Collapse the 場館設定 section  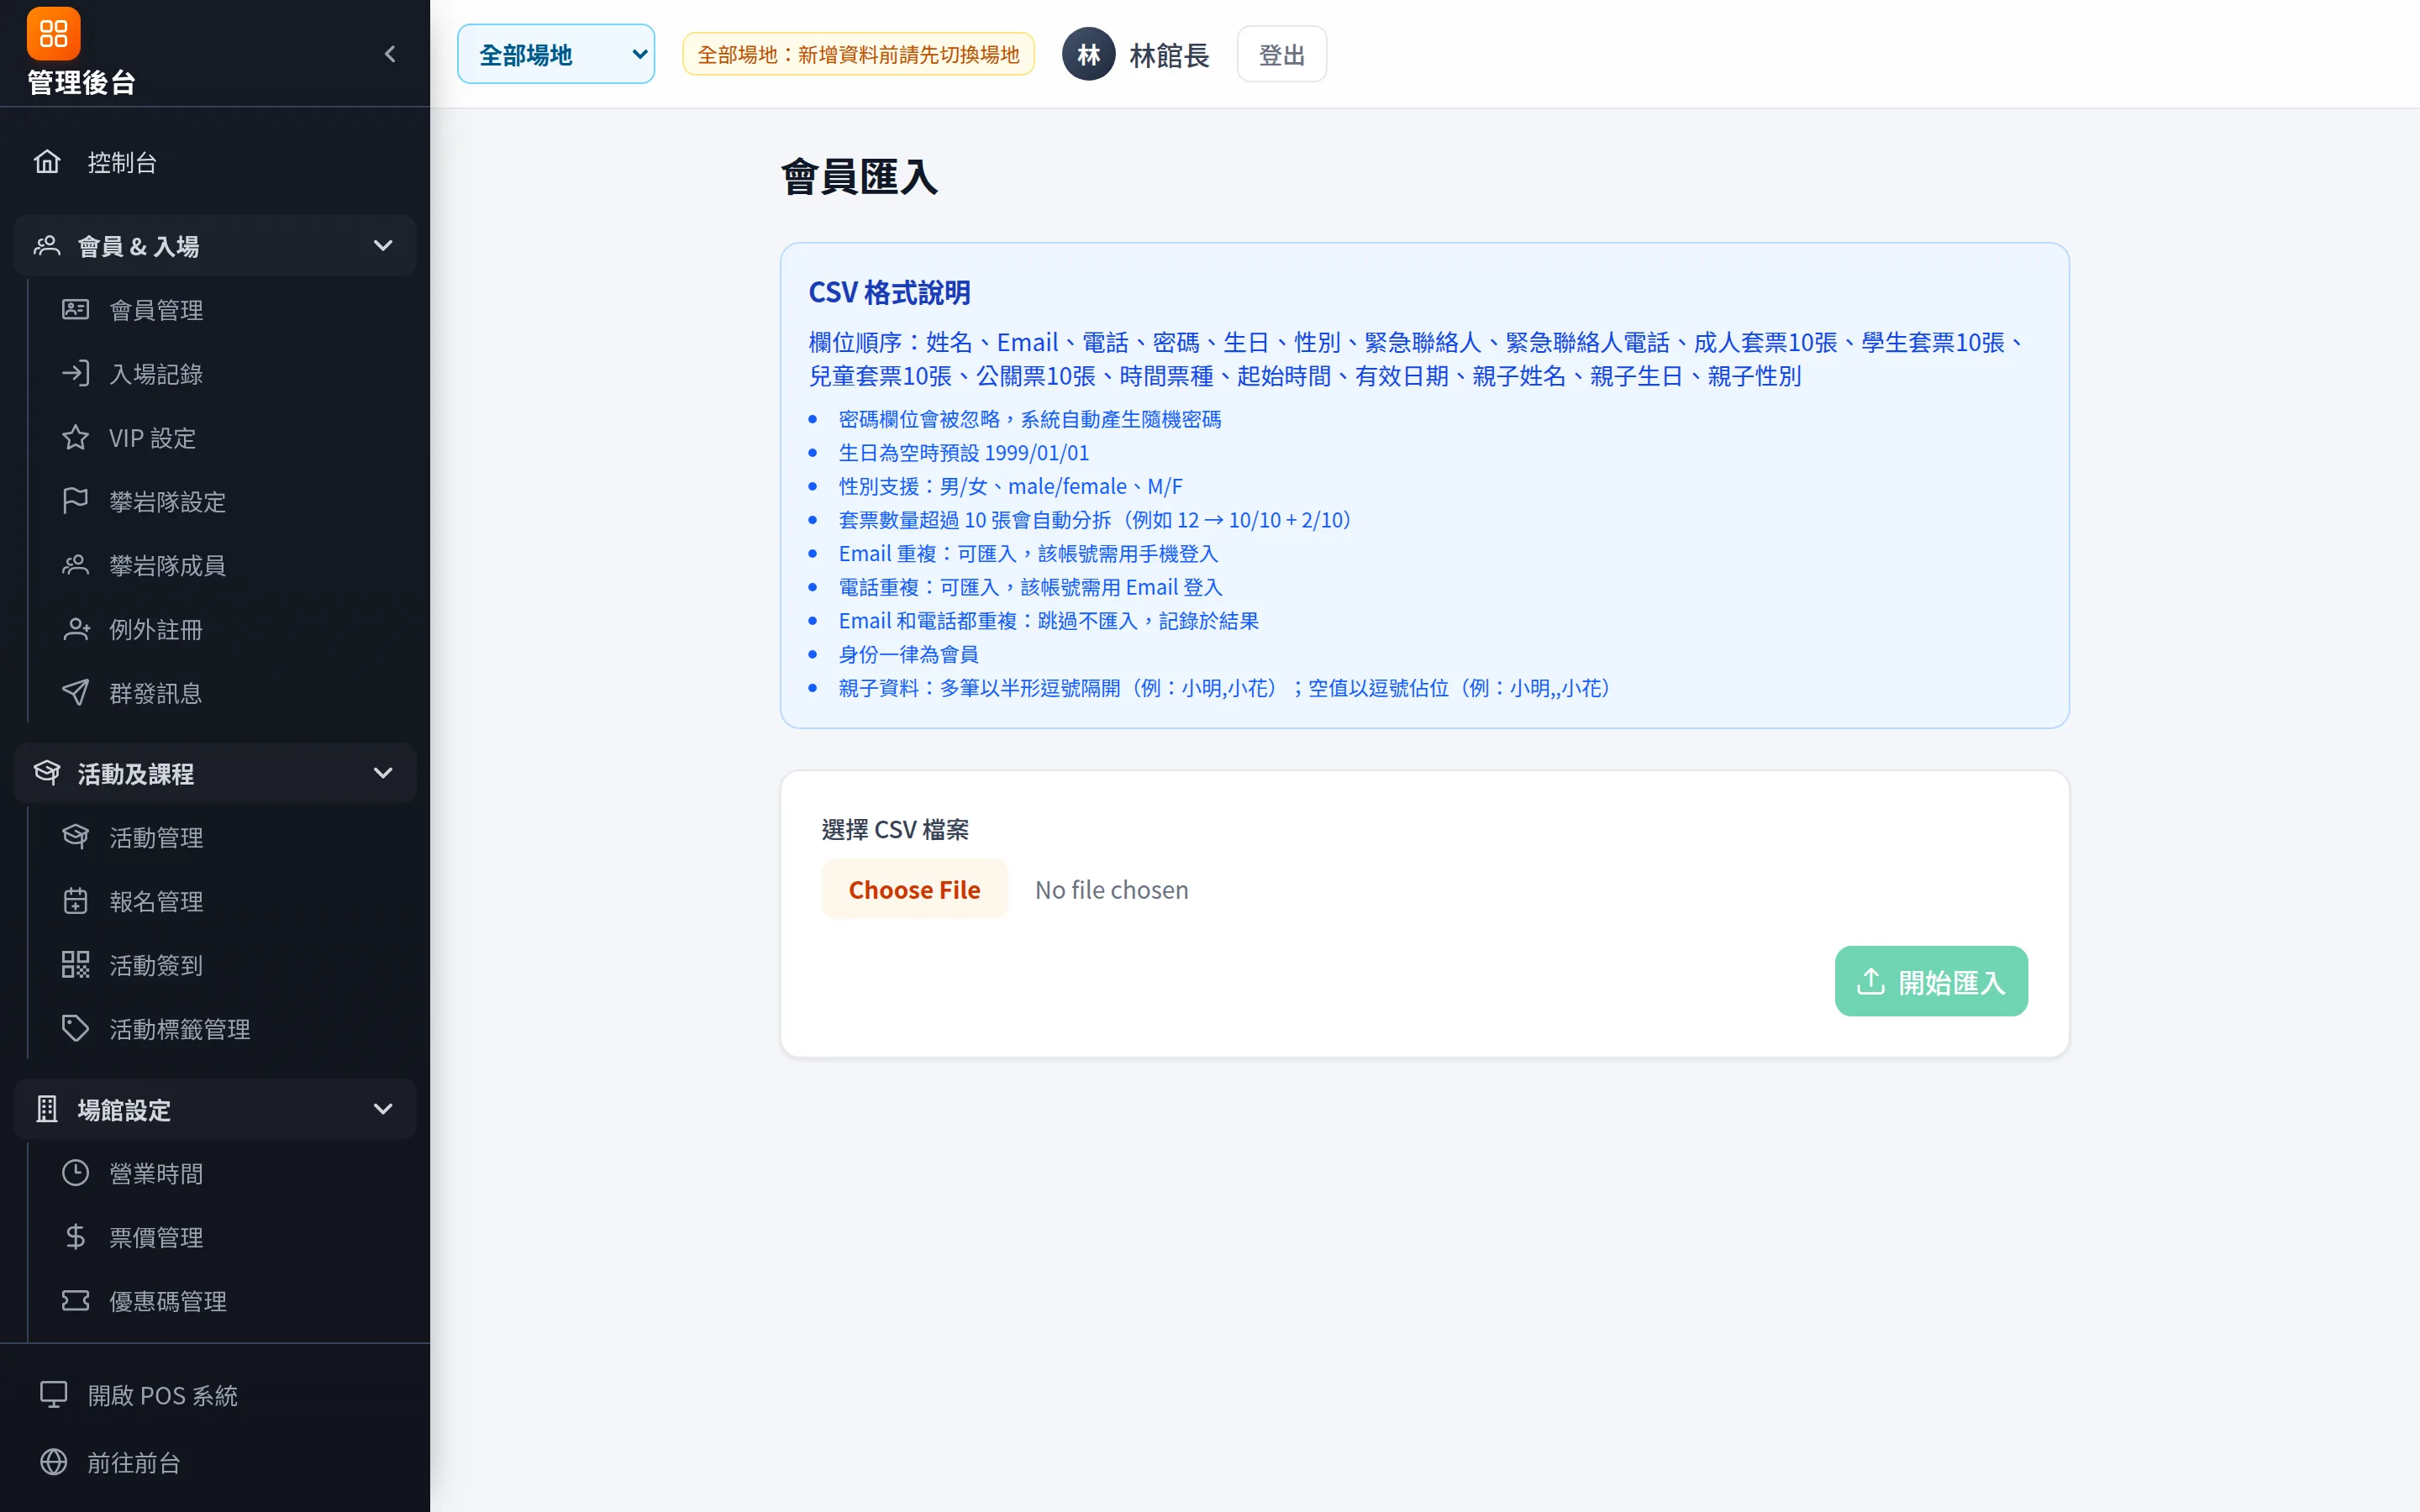[x=215, y=1109]
